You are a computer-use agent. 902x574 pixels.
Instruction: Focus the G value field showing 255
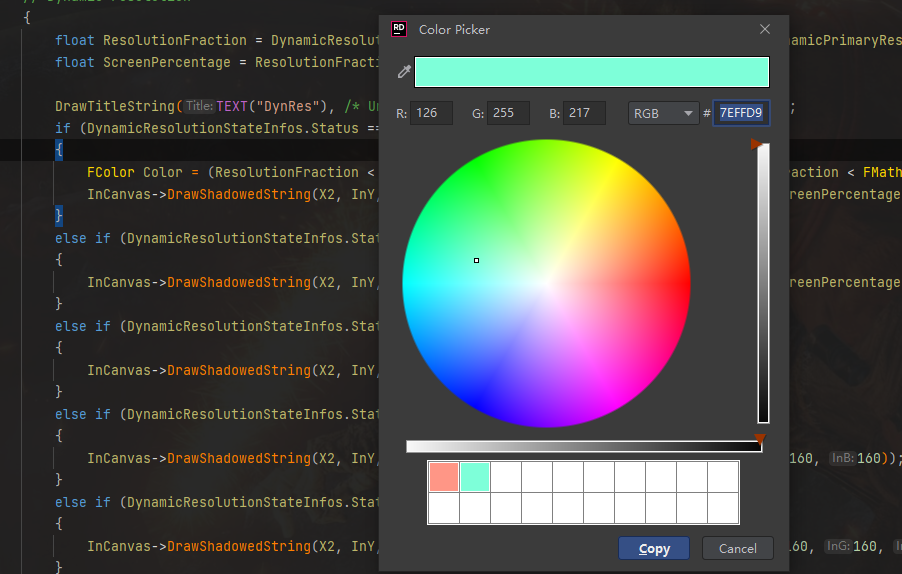508,113
